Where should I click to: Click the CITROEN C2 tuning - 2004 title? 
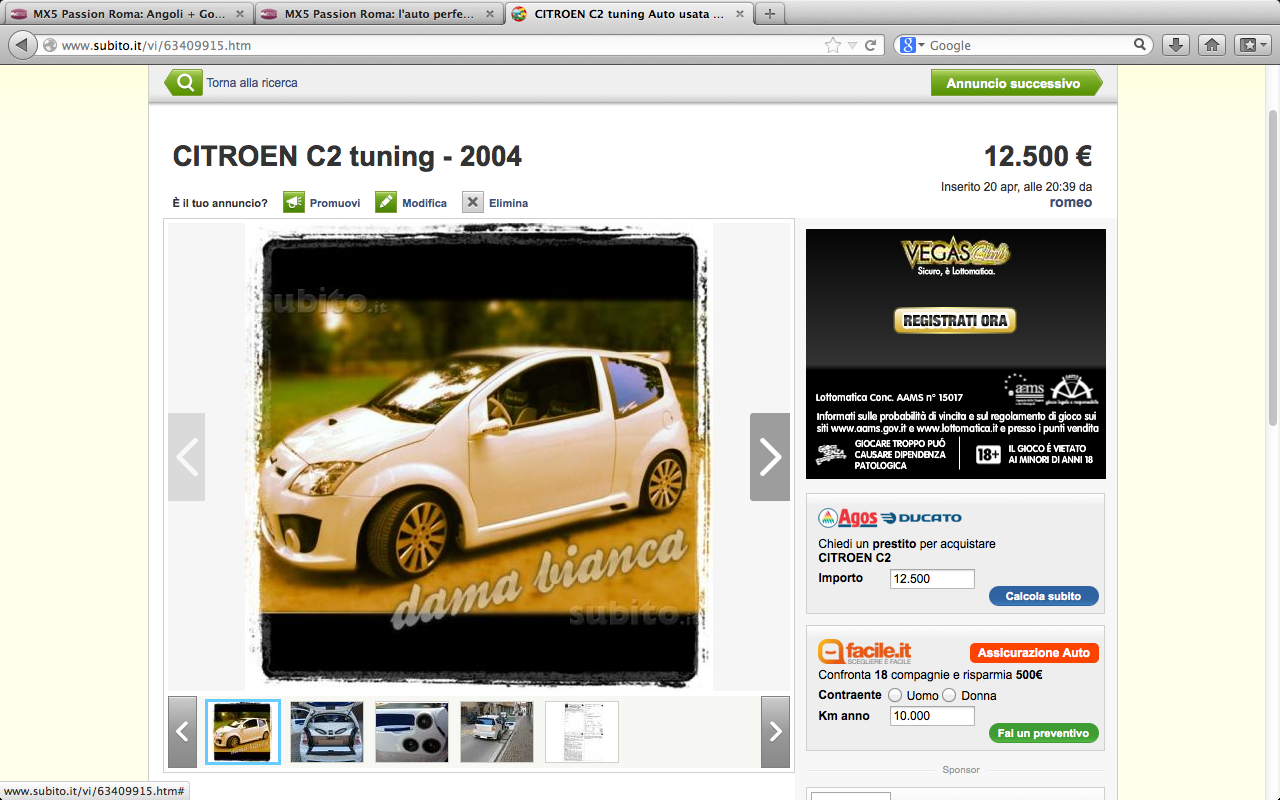click(347, 156)
